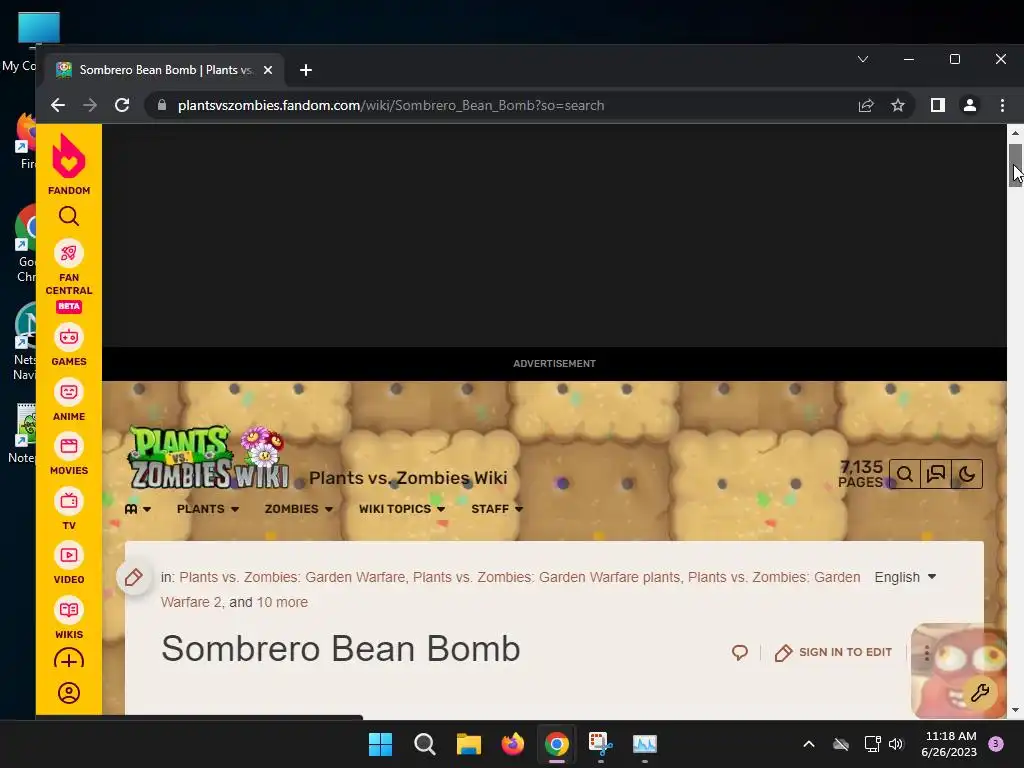Open the more actions vertical dots near title
Screen dimensions: 1024x768
[x=926, y=652]
